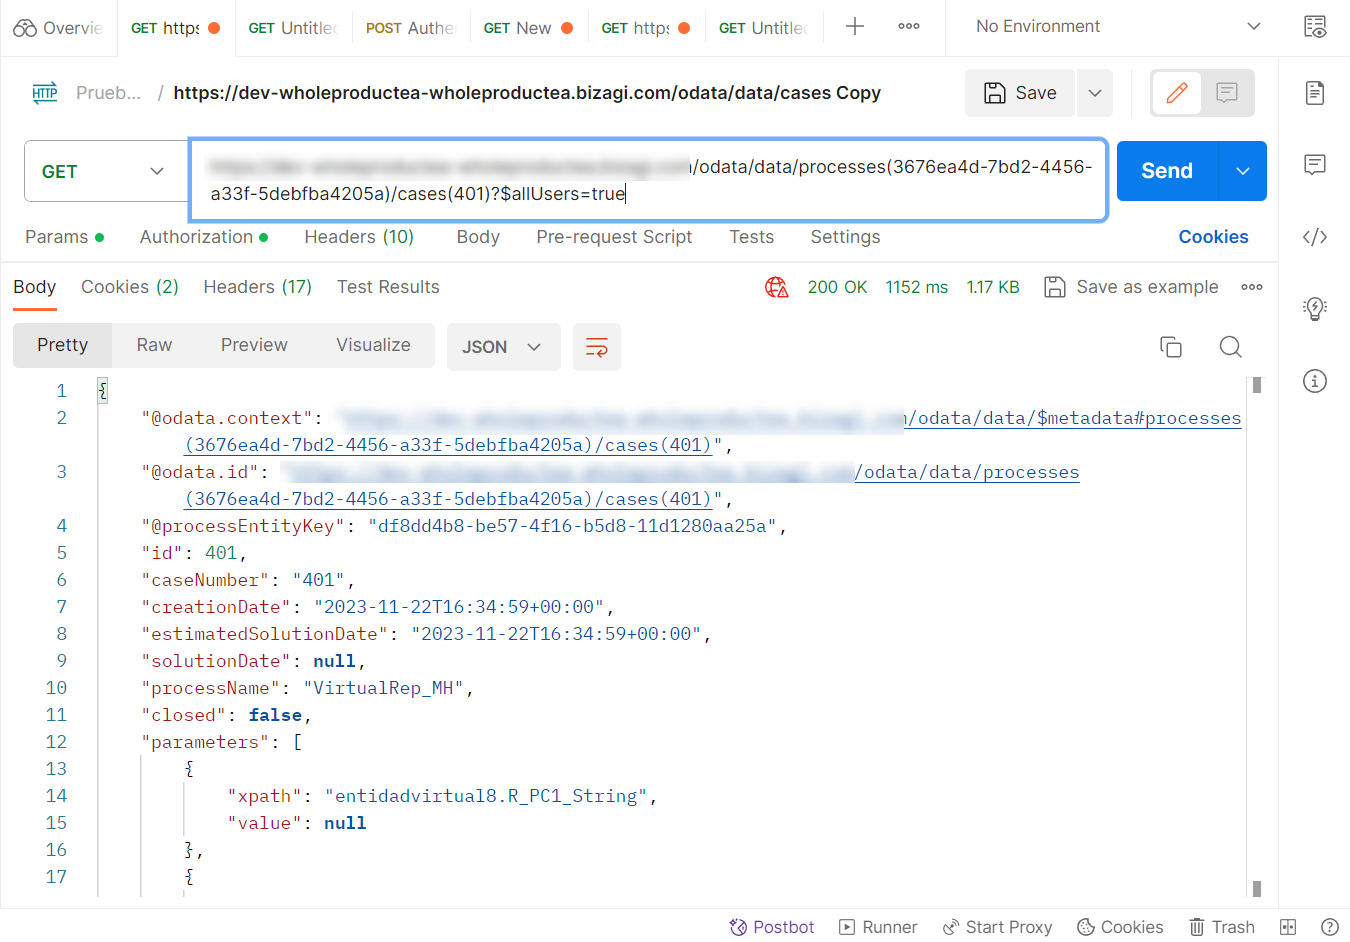Open the tab options ellipsis menu
This screenshot has height=942, width=1350.
pyautogui.click(x=909, y=27)
